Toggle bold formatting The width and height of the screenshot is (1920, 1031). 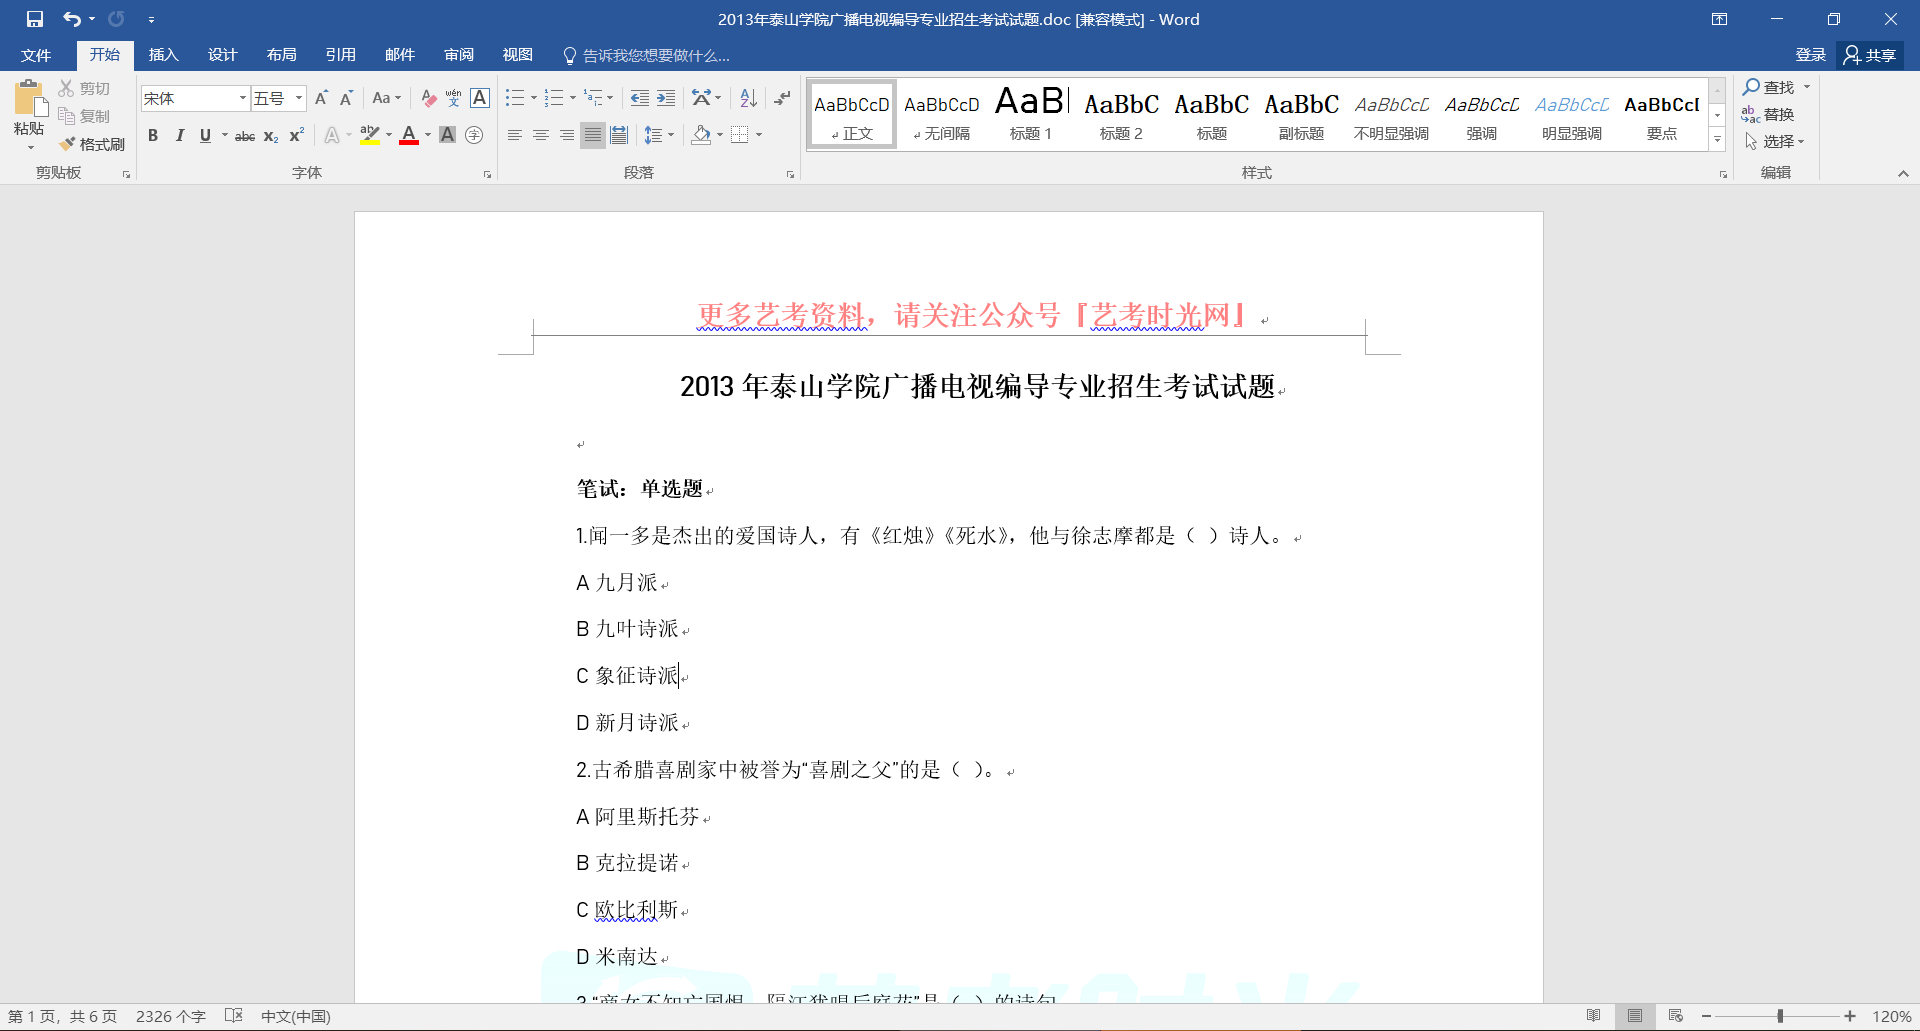(153, 136)
